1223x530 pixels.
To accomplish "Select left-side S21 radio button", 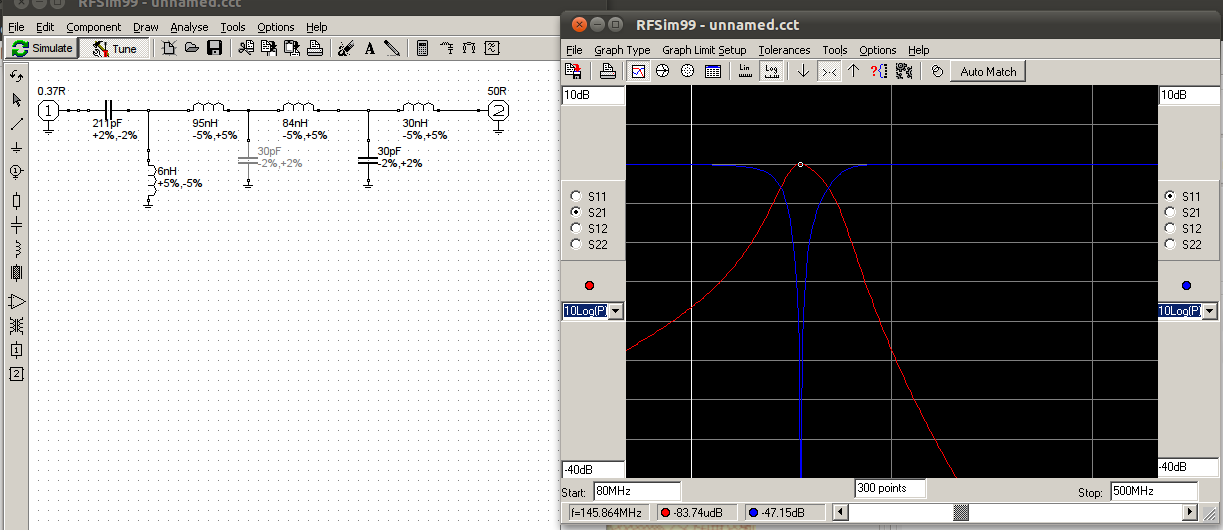I will (575, 212).
